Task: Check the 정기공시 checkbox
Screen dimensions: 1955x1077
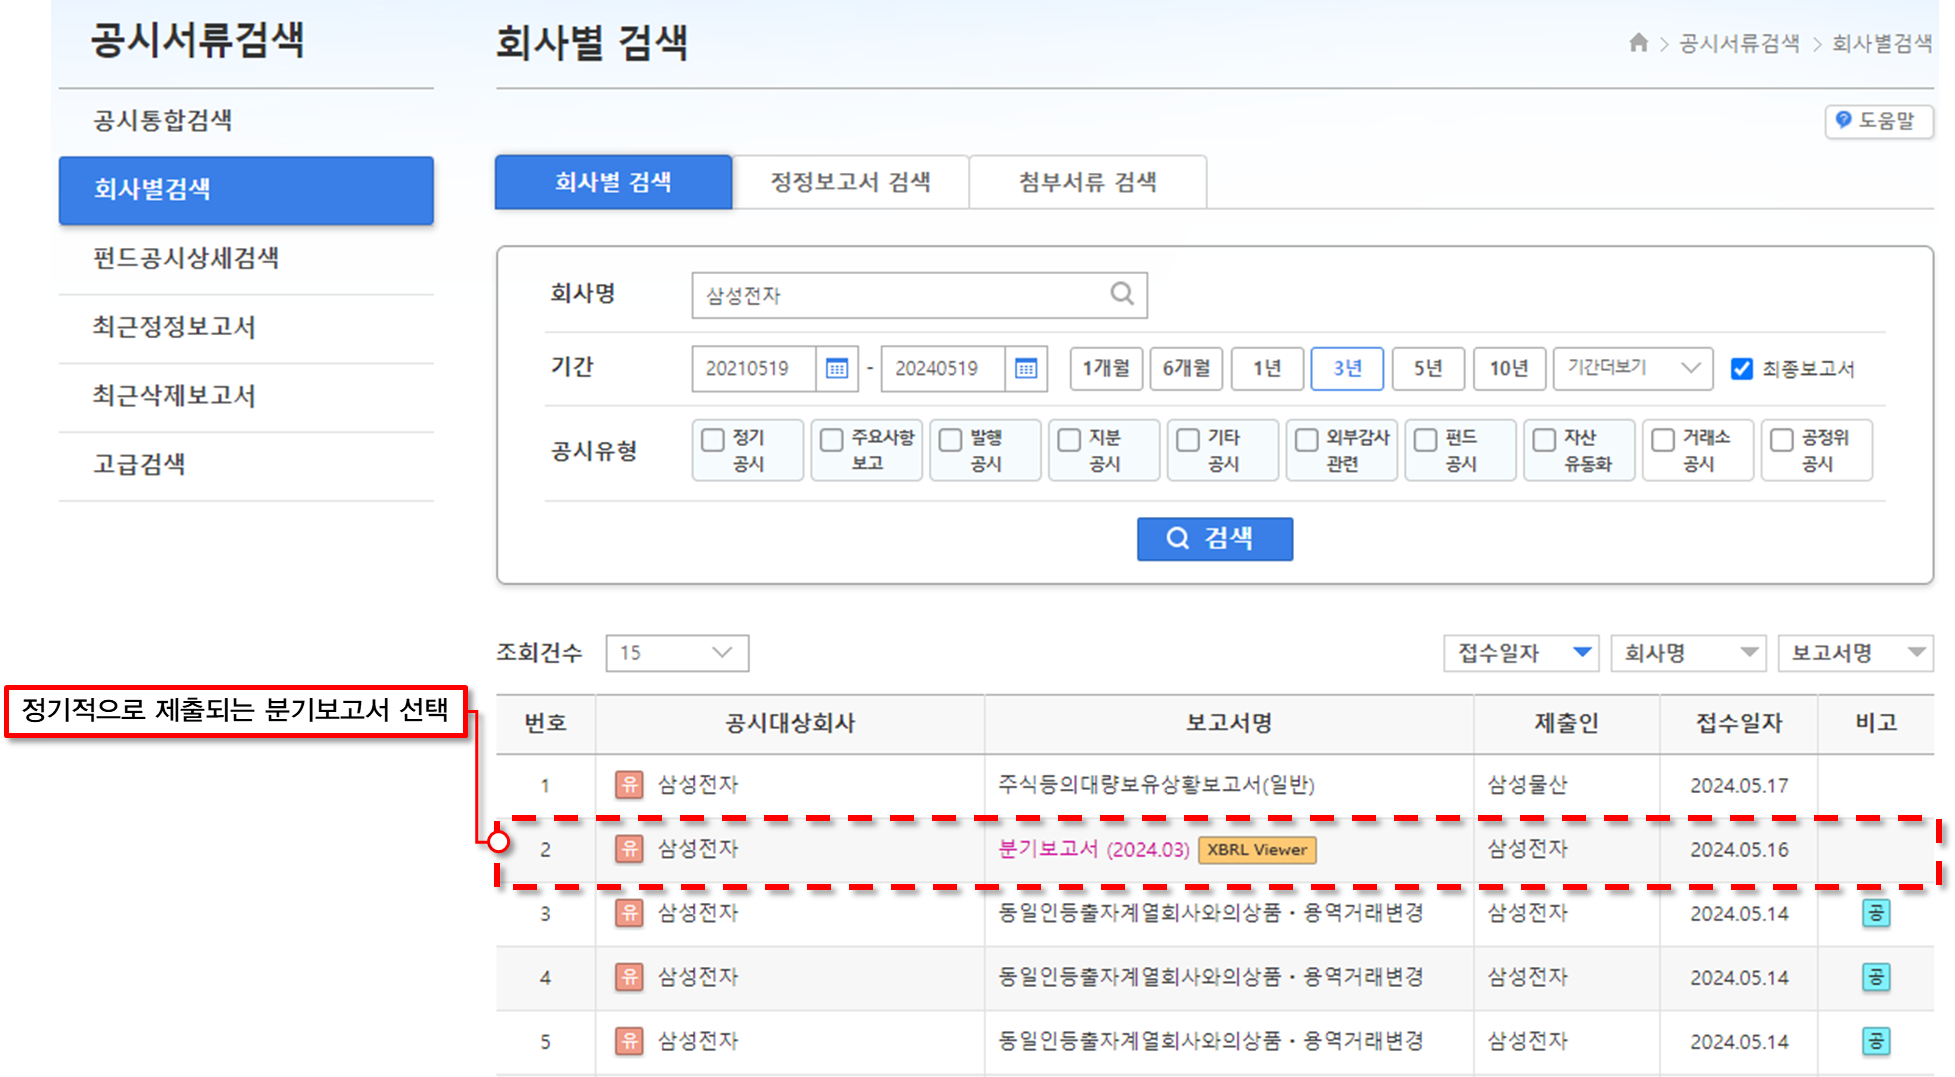Action: coord(713,440)
